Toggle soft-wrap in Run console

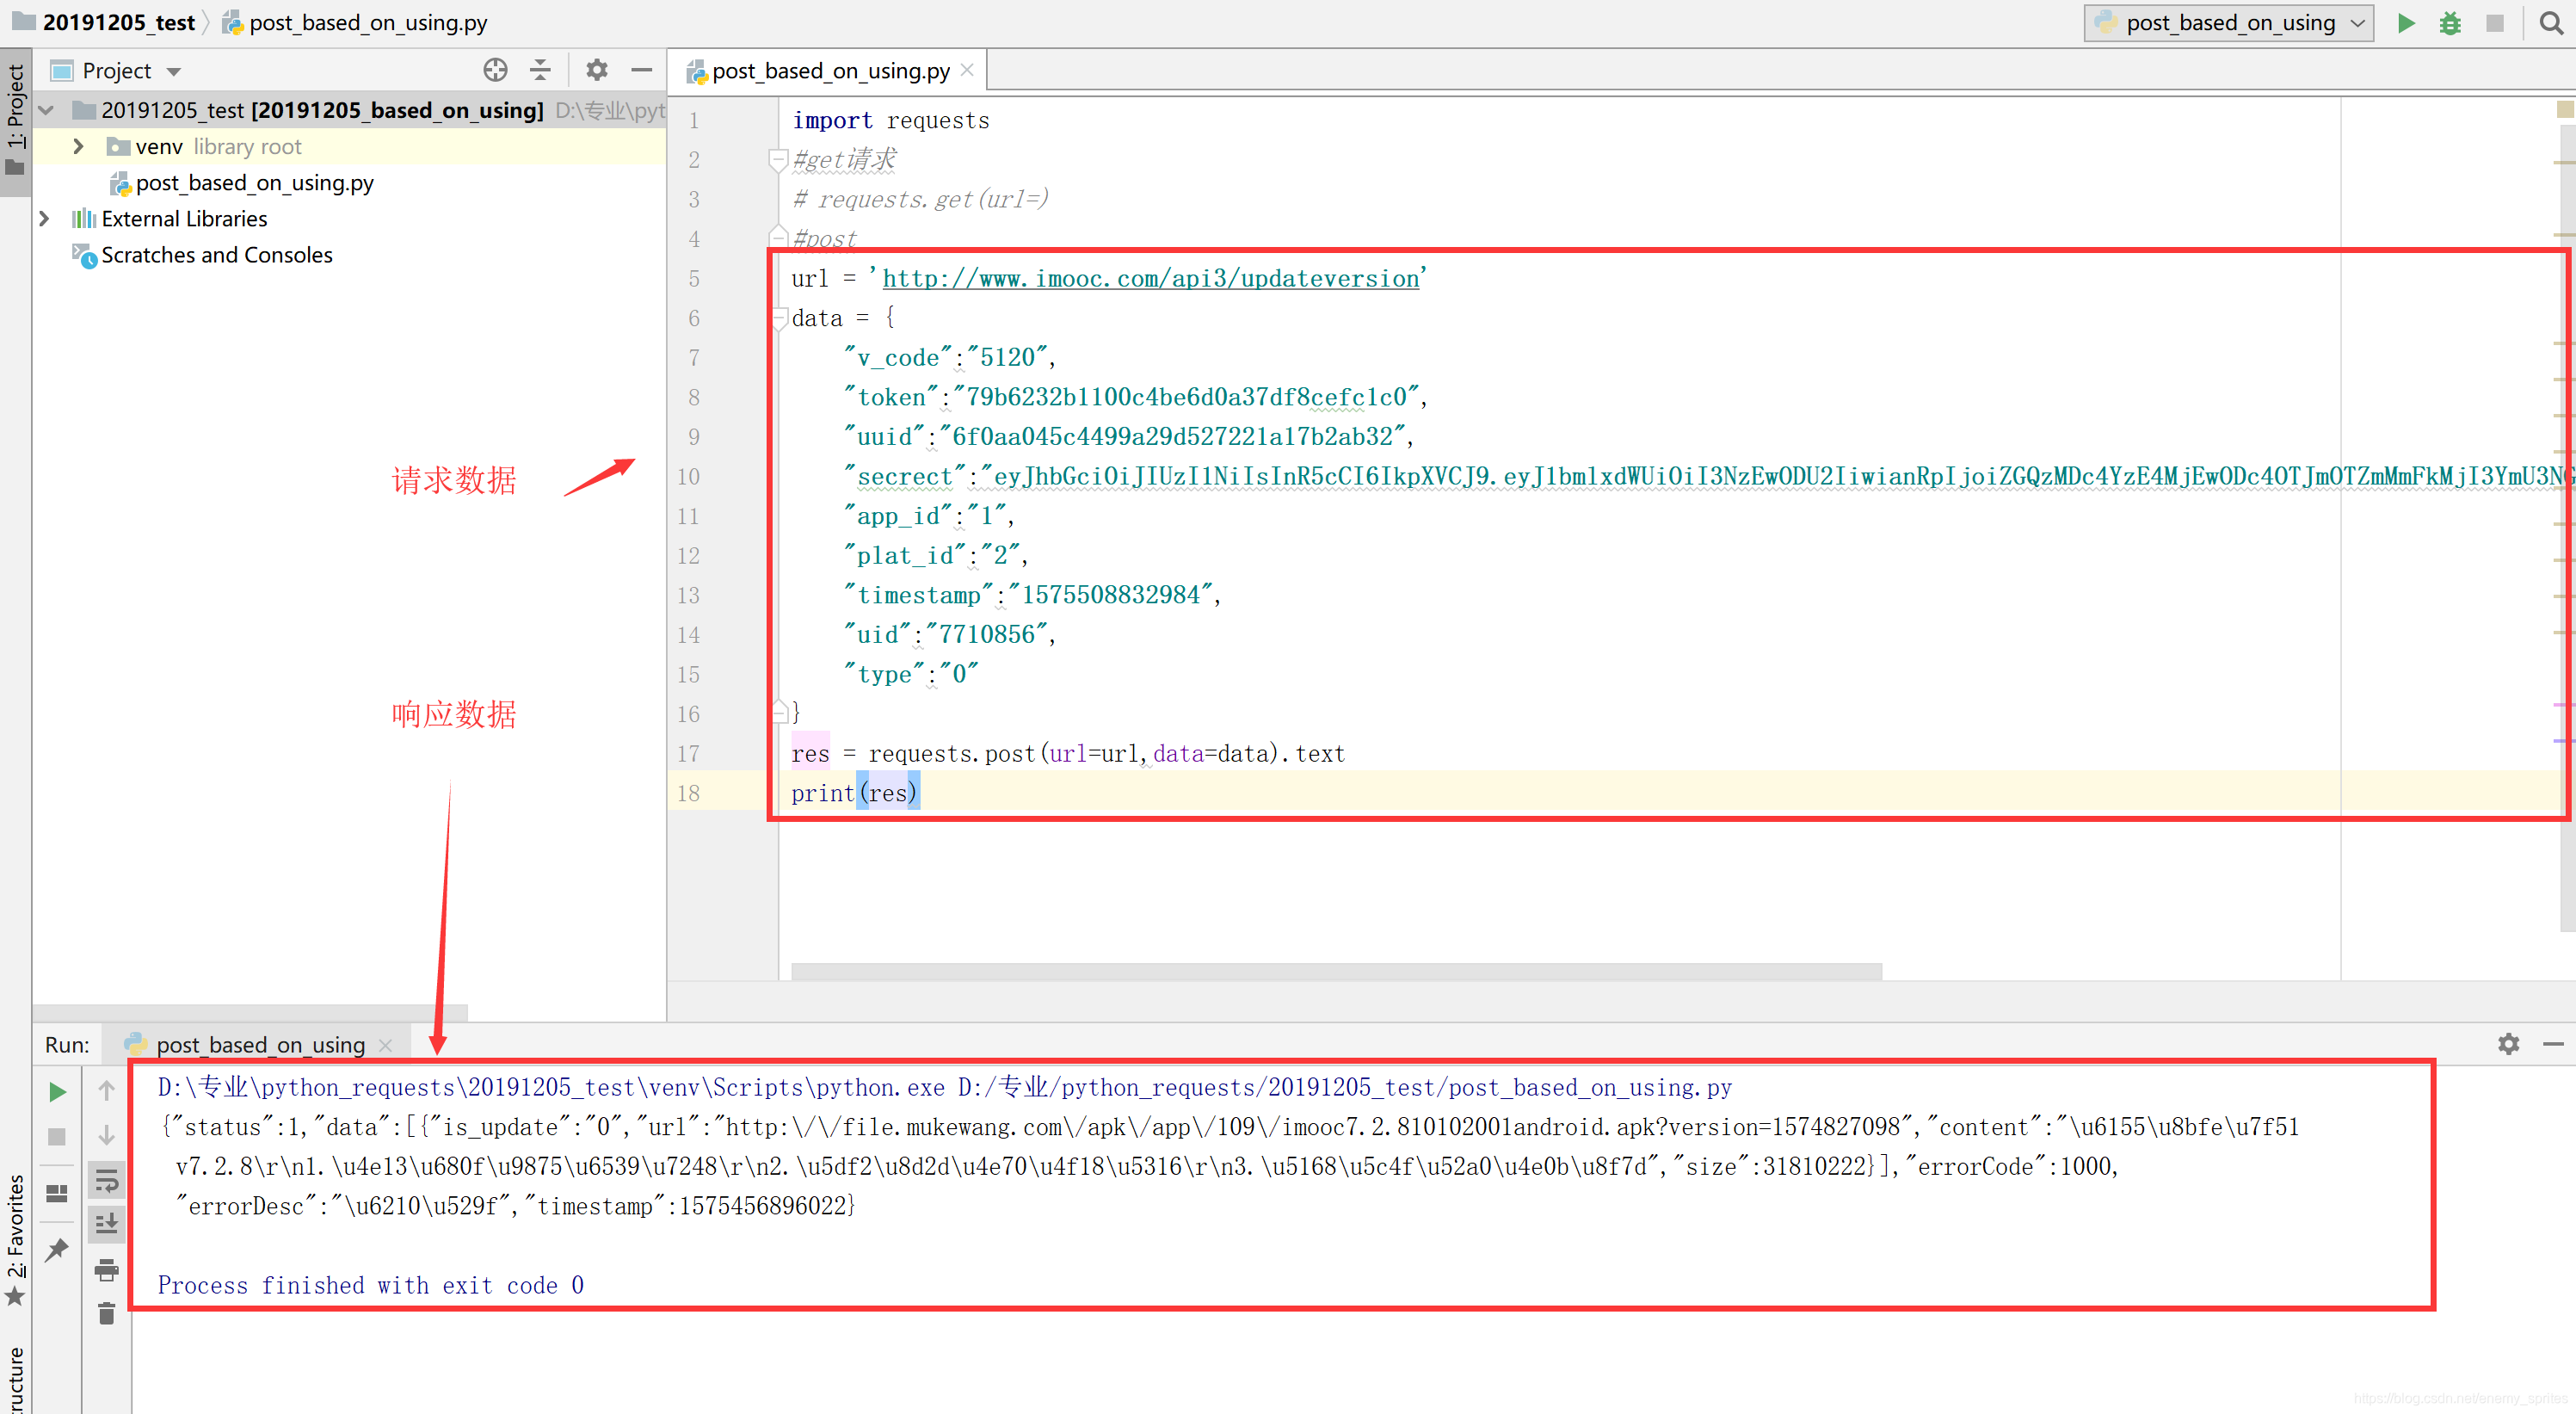tap(107, 1181)
